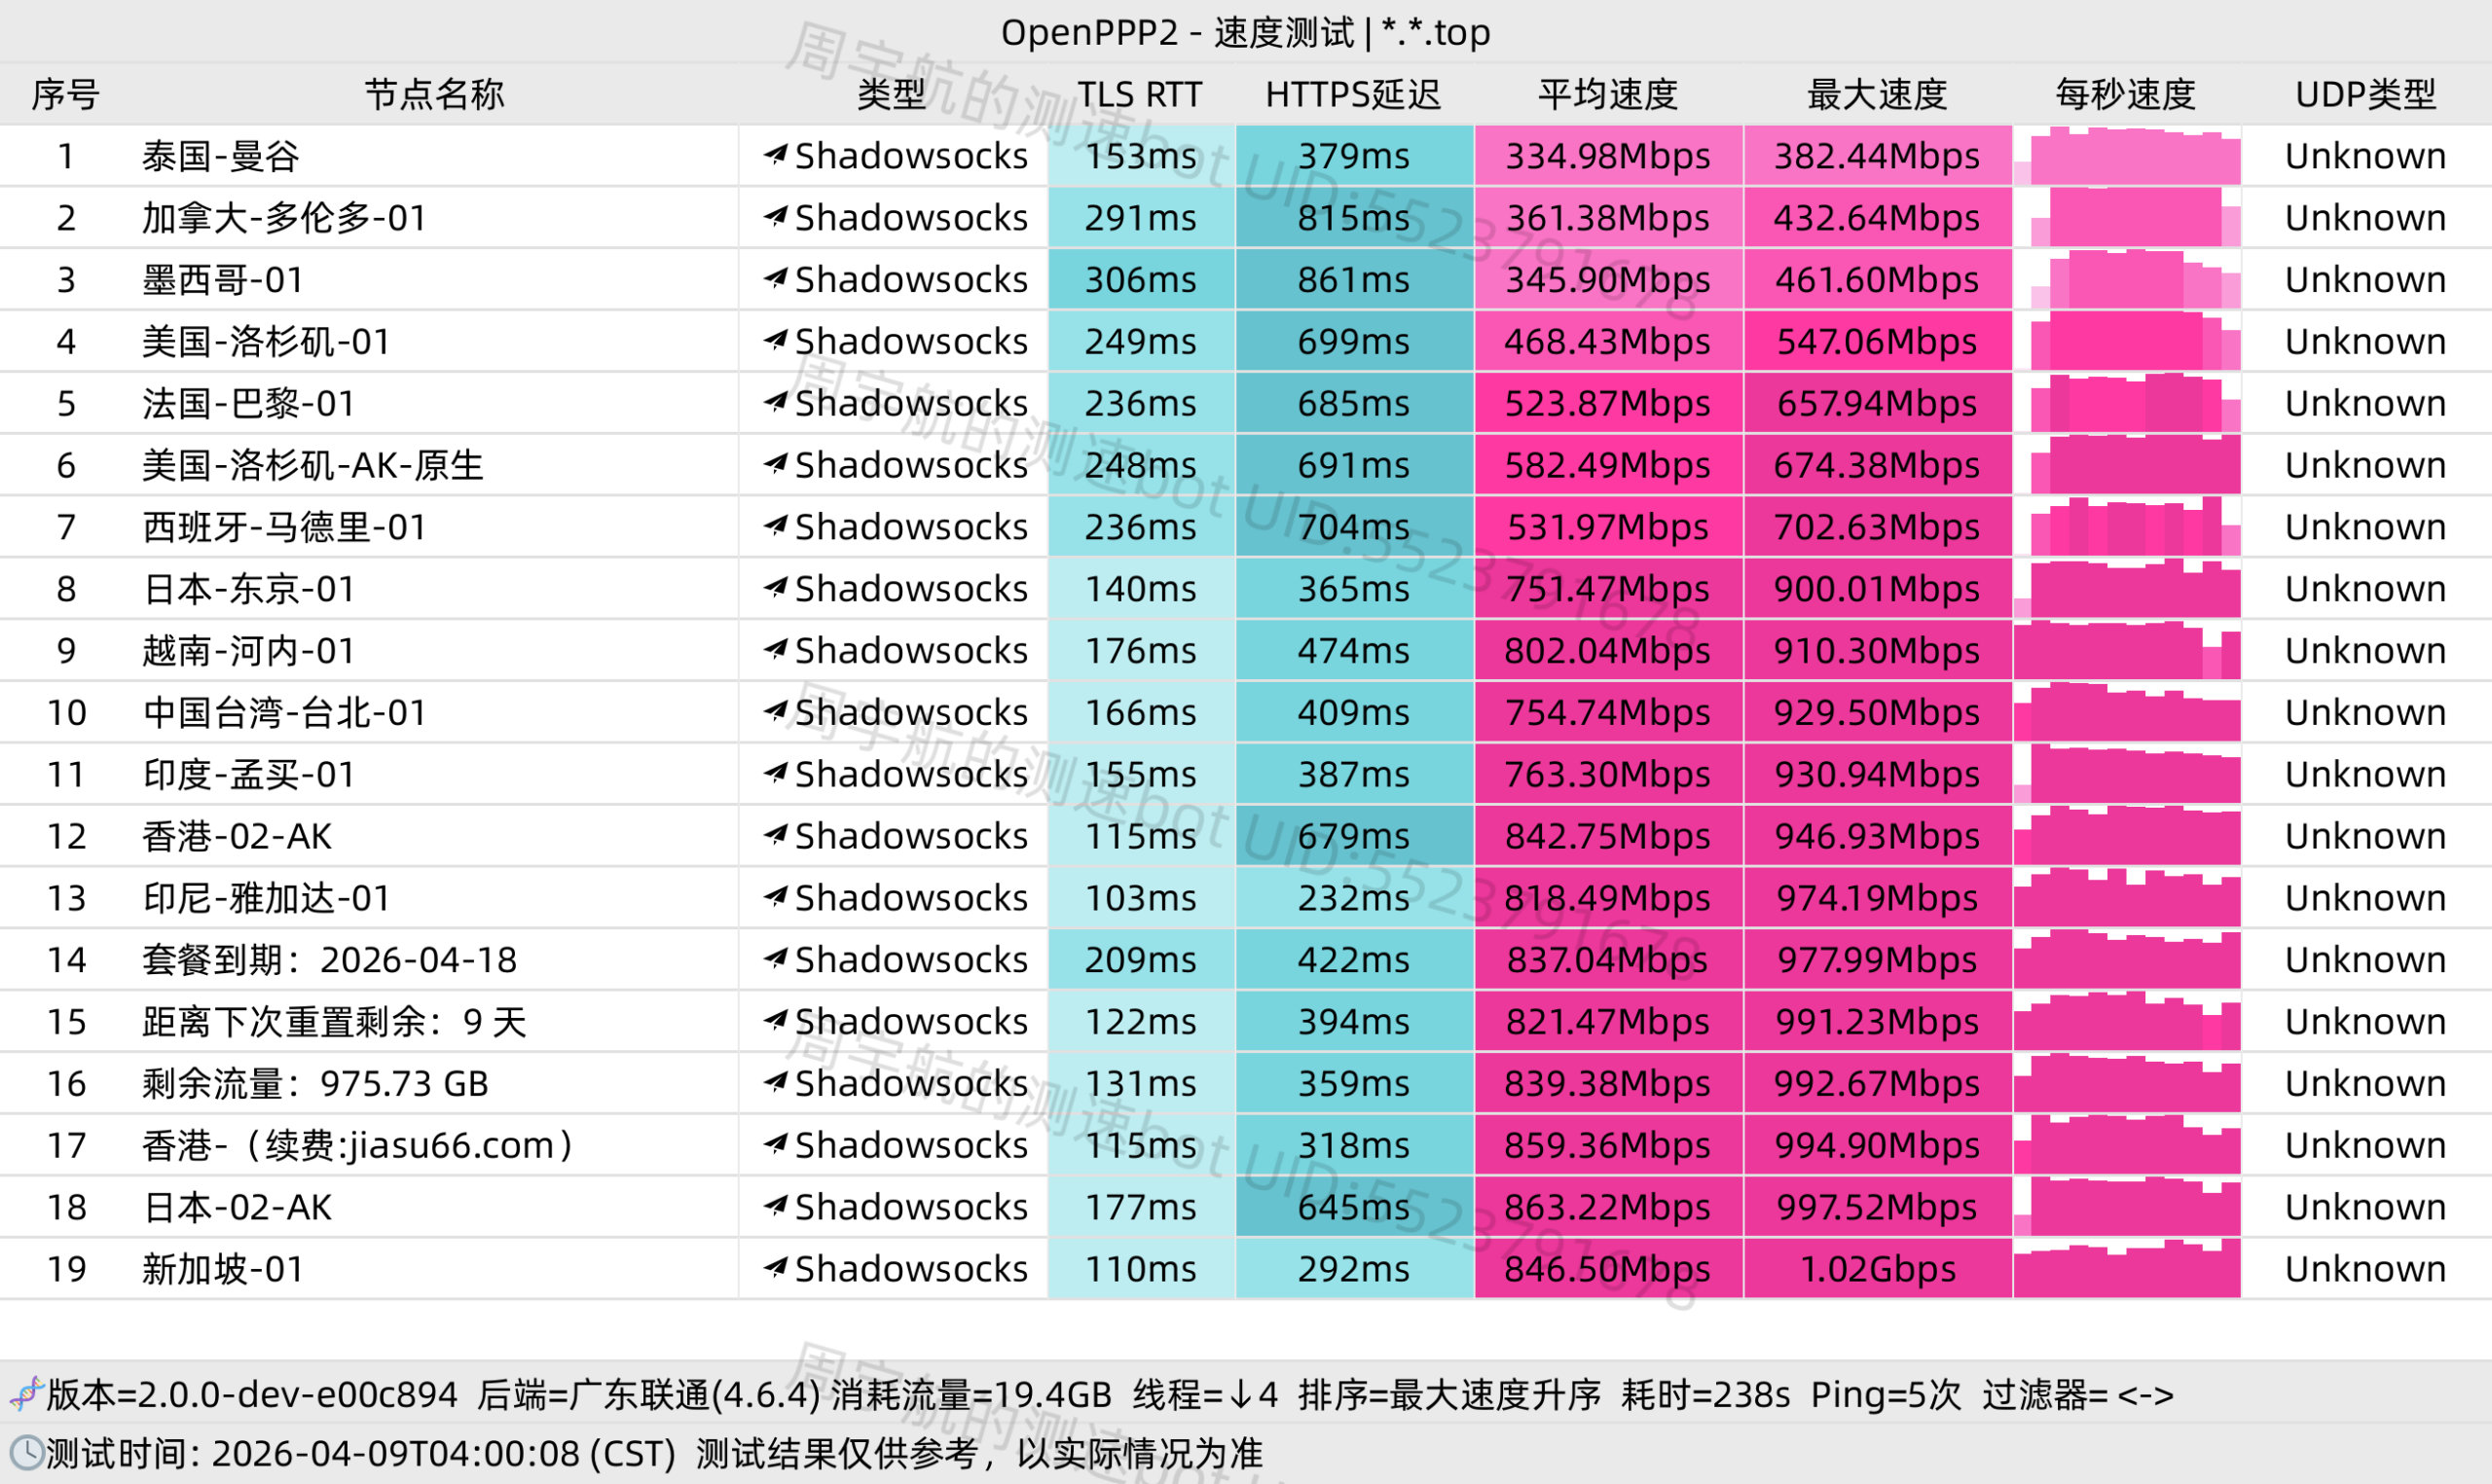Click the Shadowsocks icon on 印度-孟买-01 row
Screen dimensions: 2492x1484
pos(775,774)
